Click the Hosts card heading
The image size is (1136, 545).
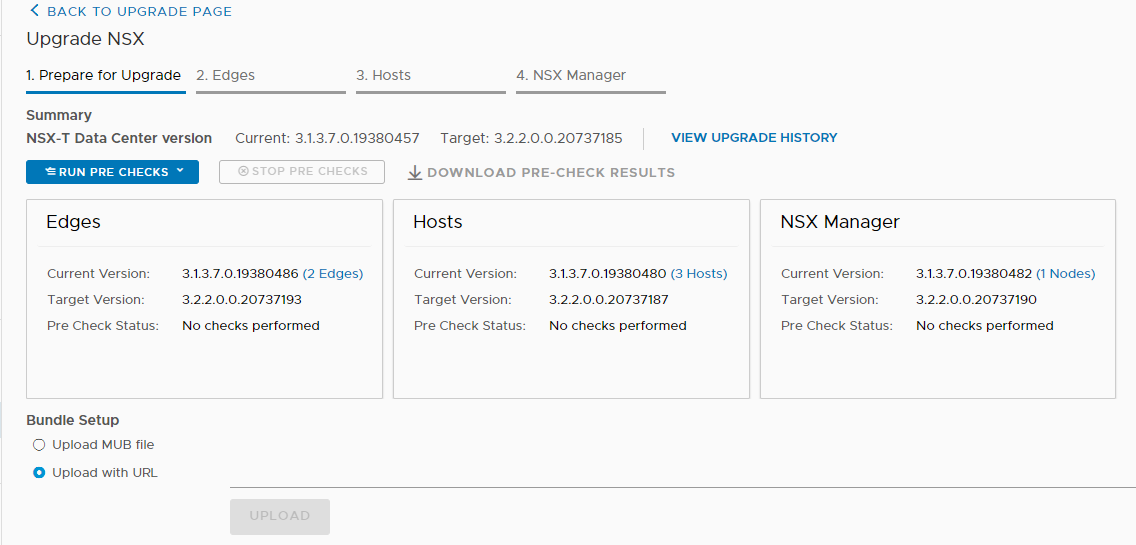438,222
